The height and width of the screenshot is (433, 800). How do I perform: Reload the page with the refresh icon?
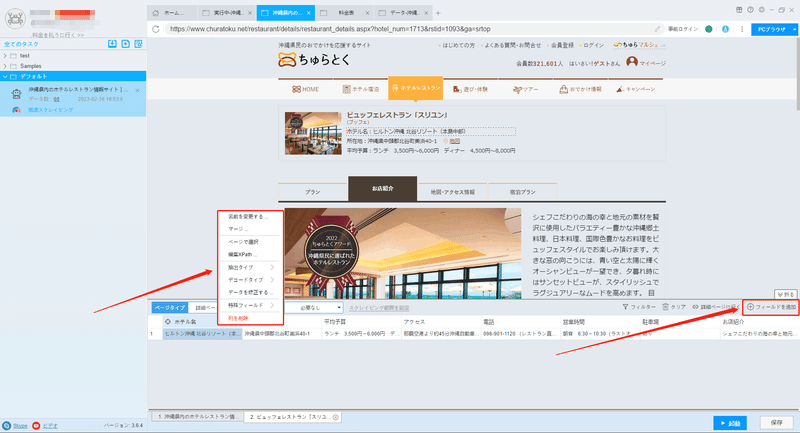[x=156, y=29]
